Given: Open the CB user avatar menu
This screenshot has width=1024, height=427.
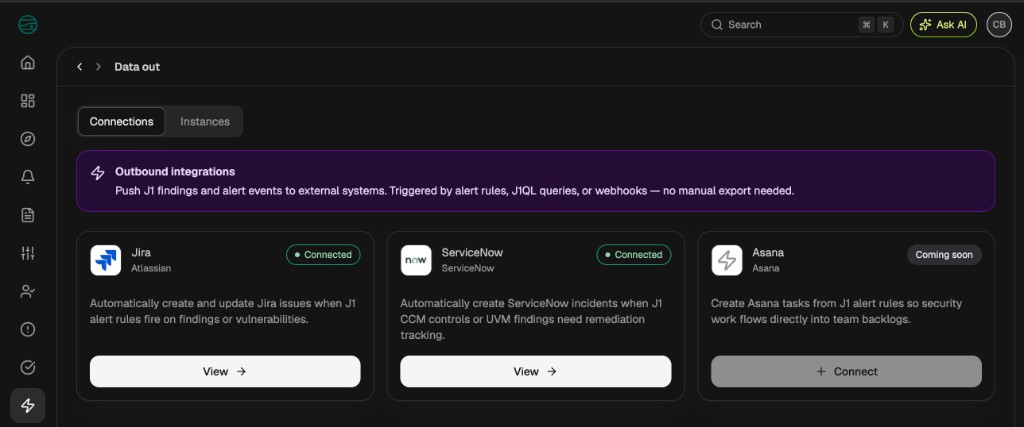Looking at the screenshot, I should (999, 25).
